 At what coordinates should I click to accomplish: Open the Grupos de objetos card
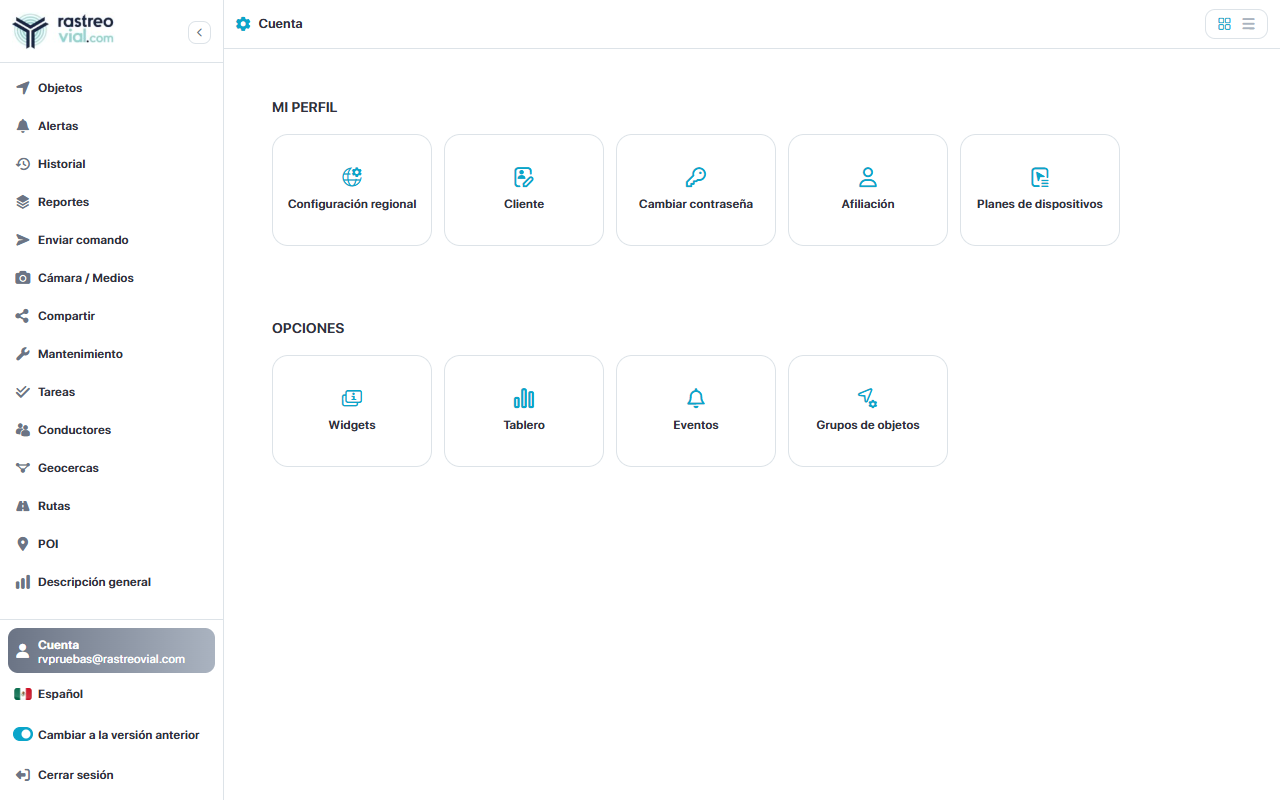click(868, 411)
